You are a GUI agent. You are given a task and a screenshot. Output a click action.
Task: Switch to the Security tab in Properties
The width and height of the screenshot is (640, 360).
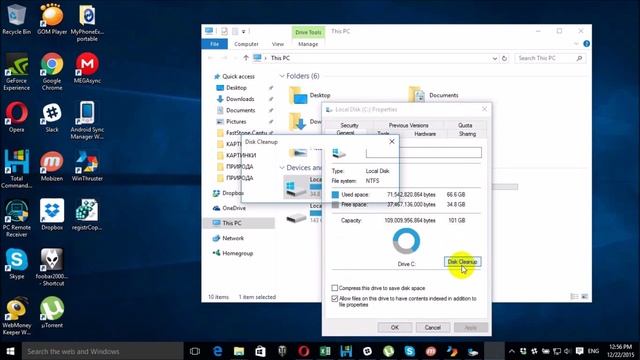coord(349,125)
